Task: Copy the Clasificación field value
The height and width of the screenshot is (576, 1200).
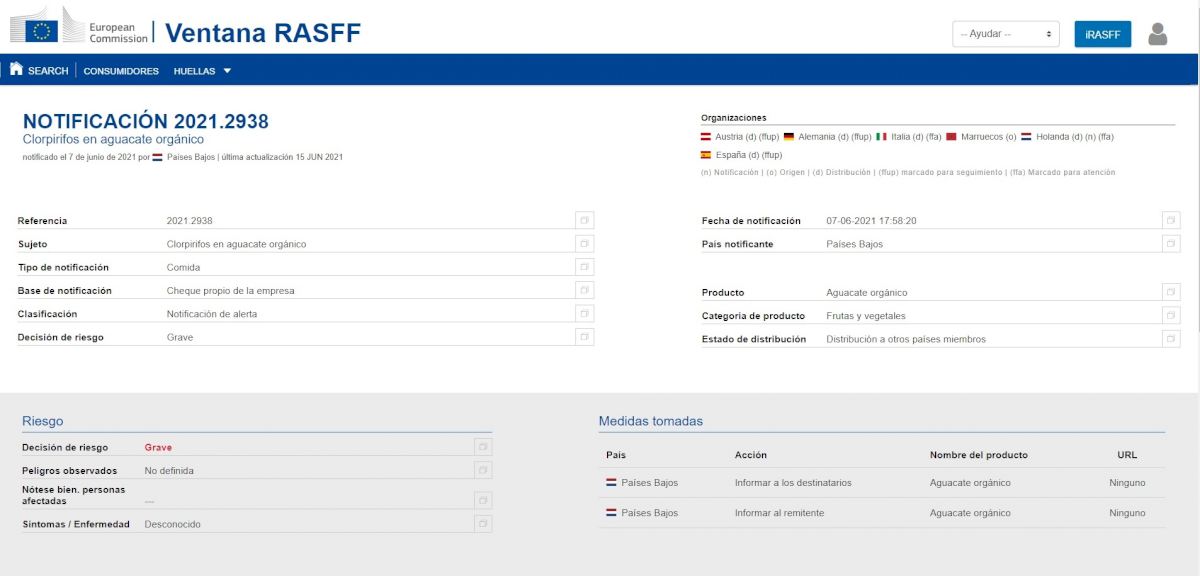Action: (585, 313)
